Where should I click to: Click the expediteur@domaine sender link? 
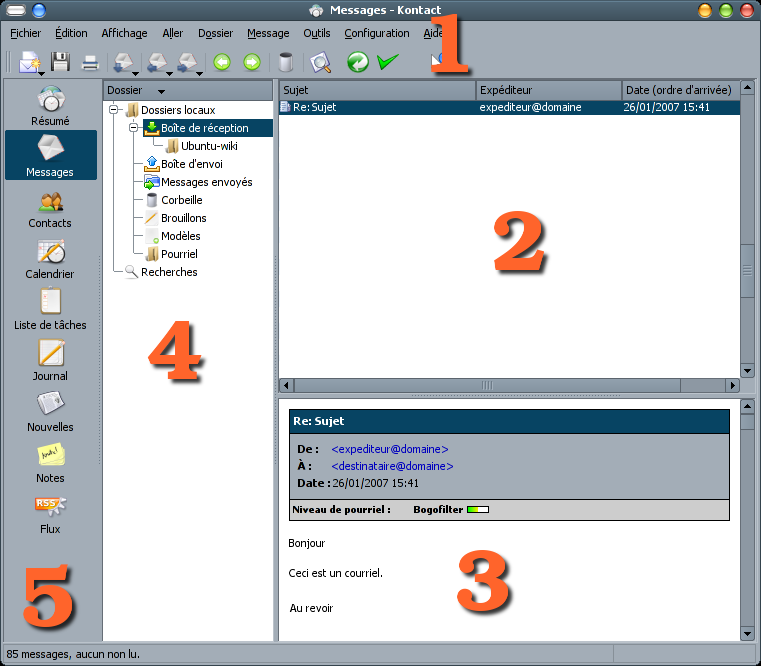[390, 449]
